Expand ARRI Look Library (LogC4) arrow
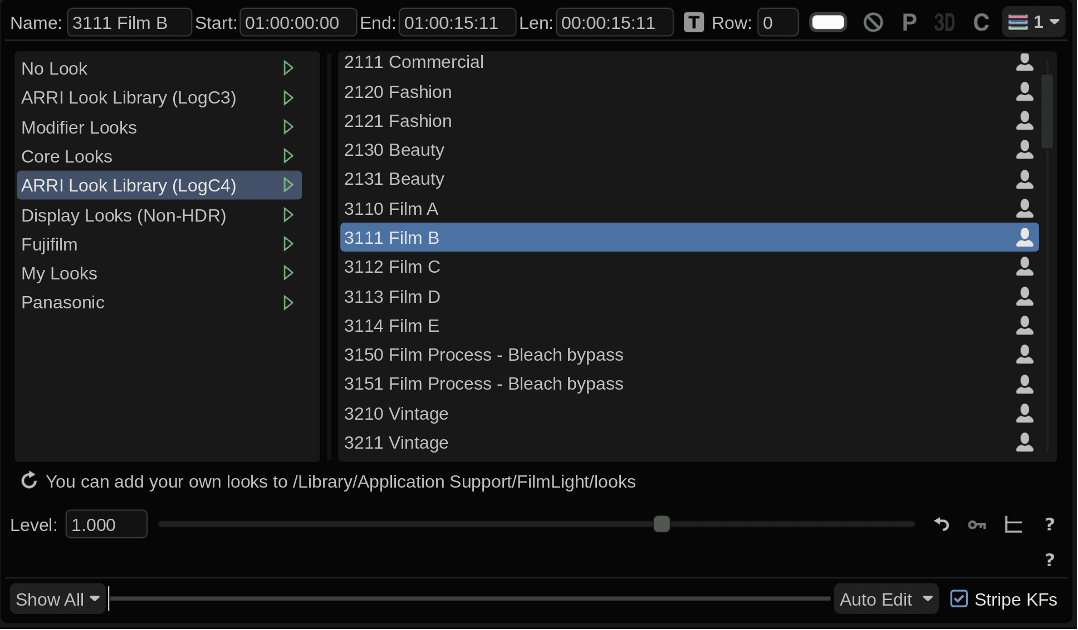 pos(288,185)
